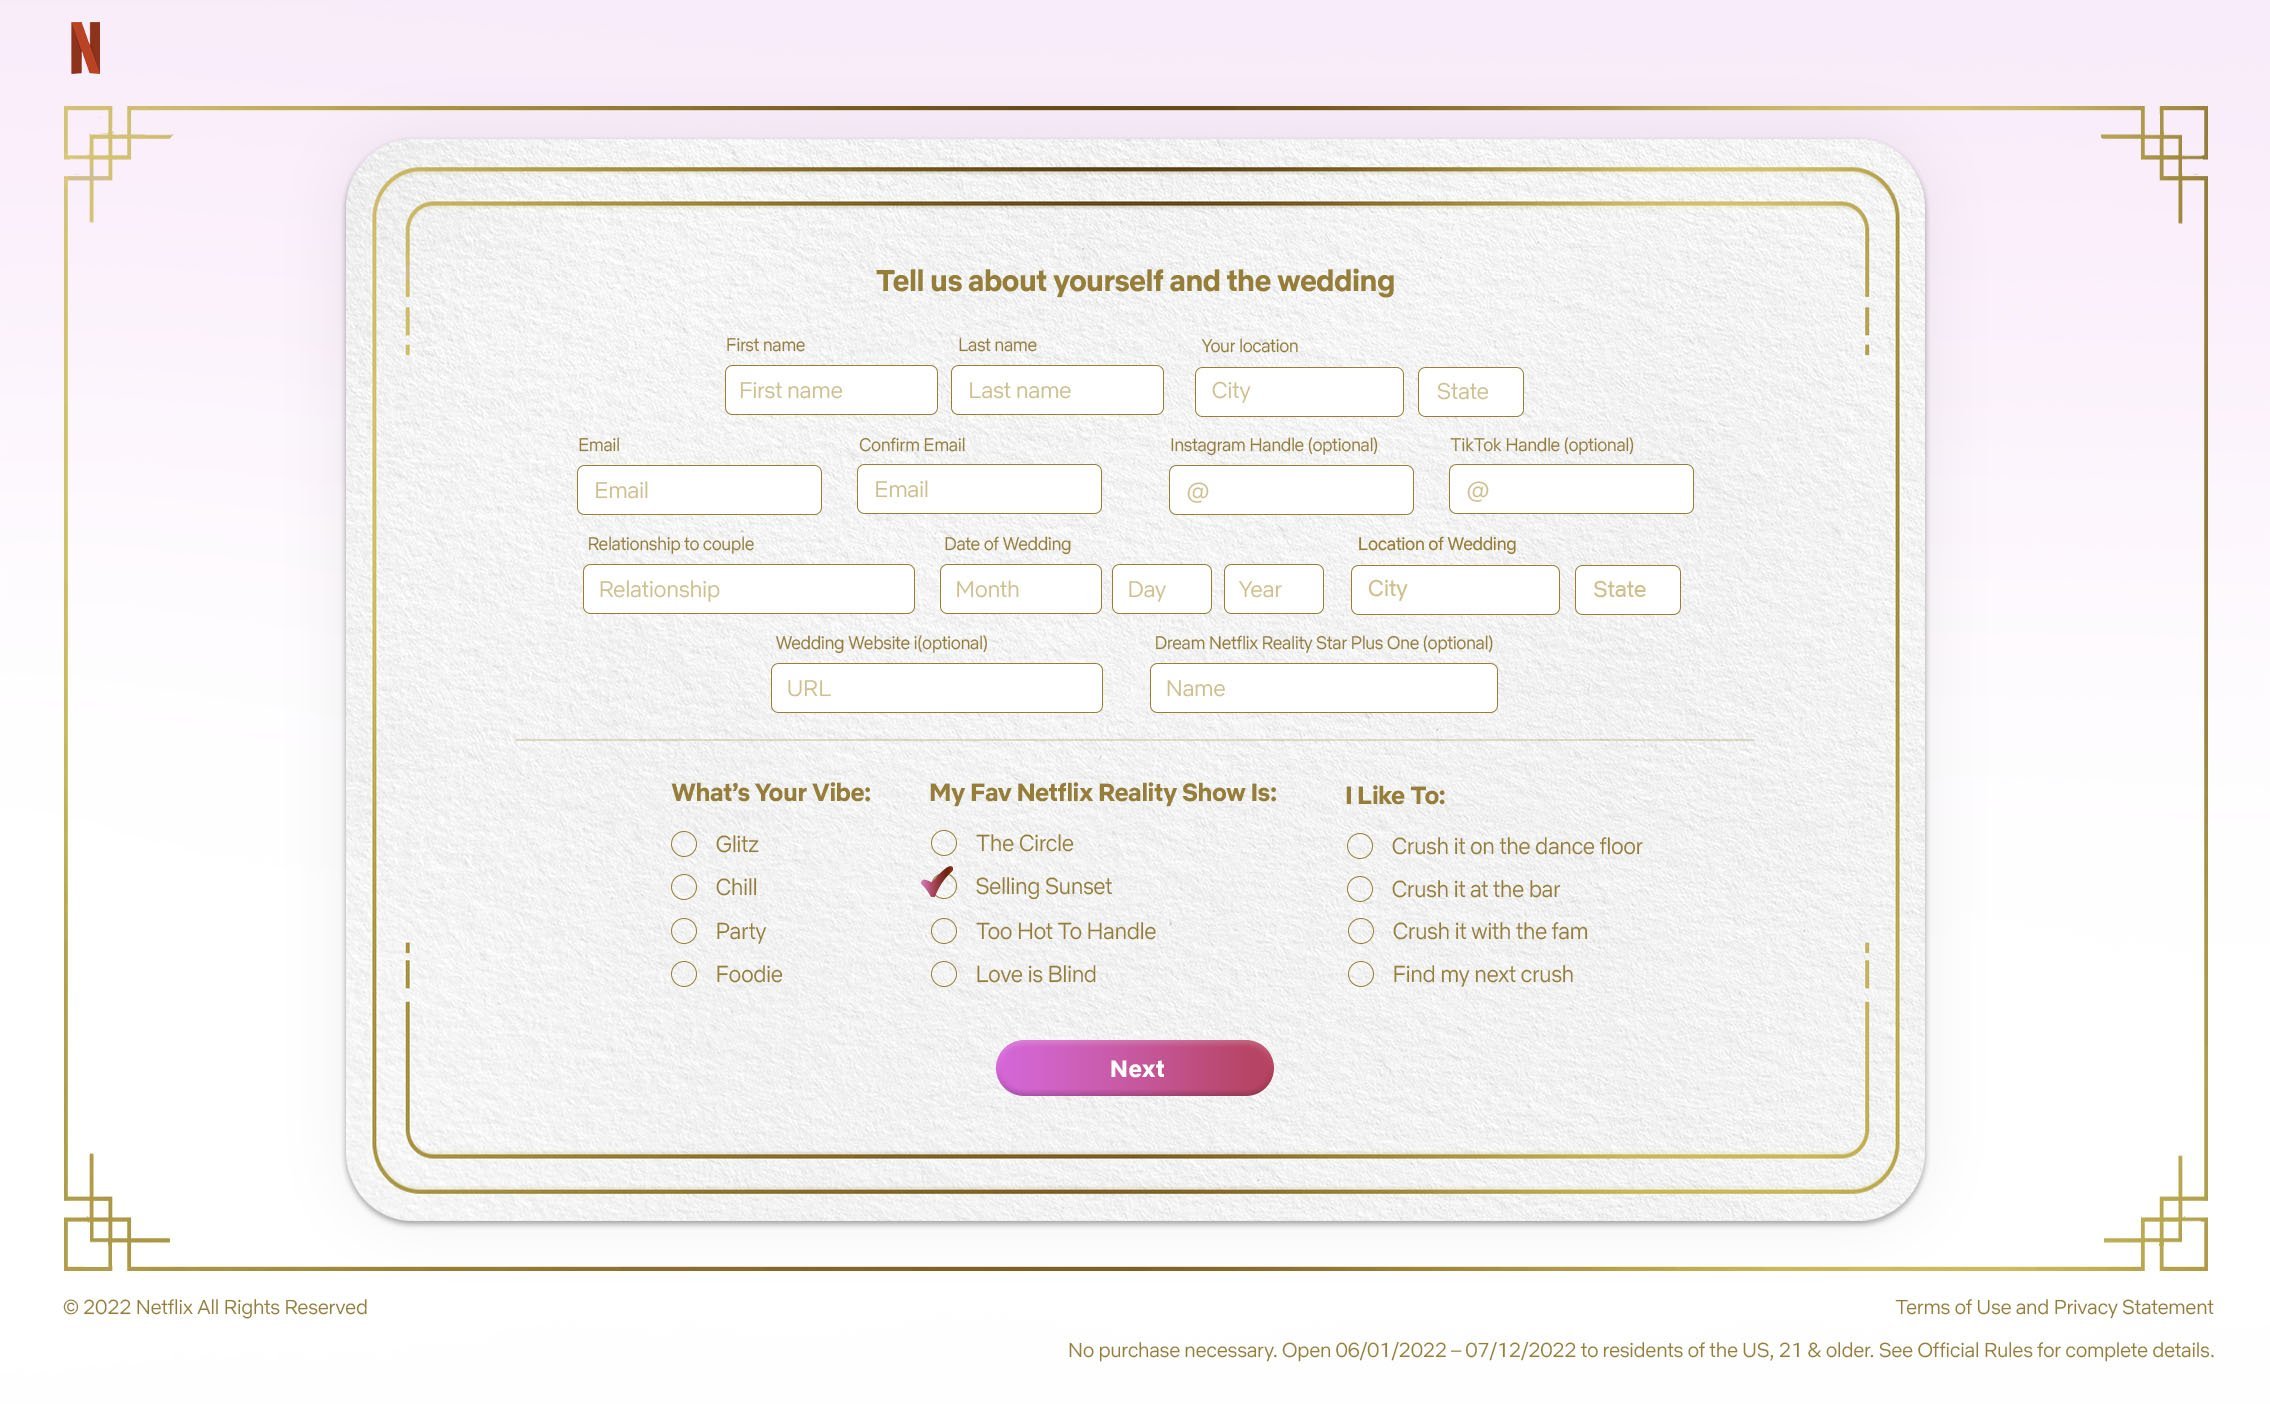
Task: Select the Glitz vibe option
Action: (x=684, y=844)
